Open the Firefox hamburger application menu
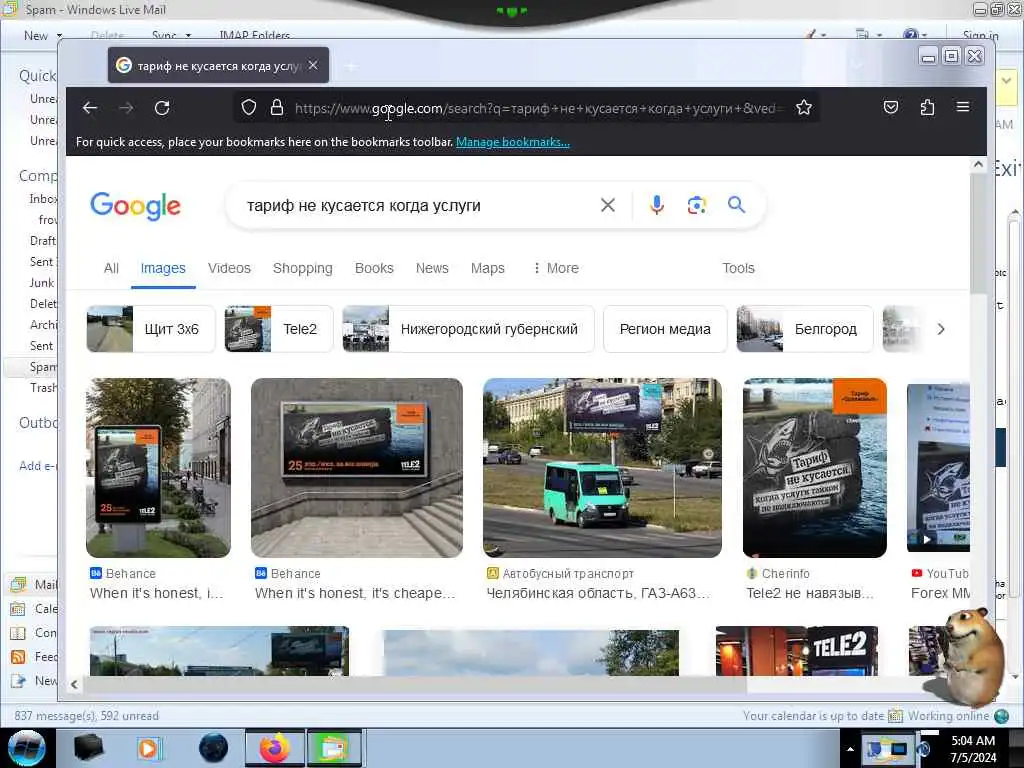The height and width of the screenshot is (768, 1024). click(x=963, y=107)
